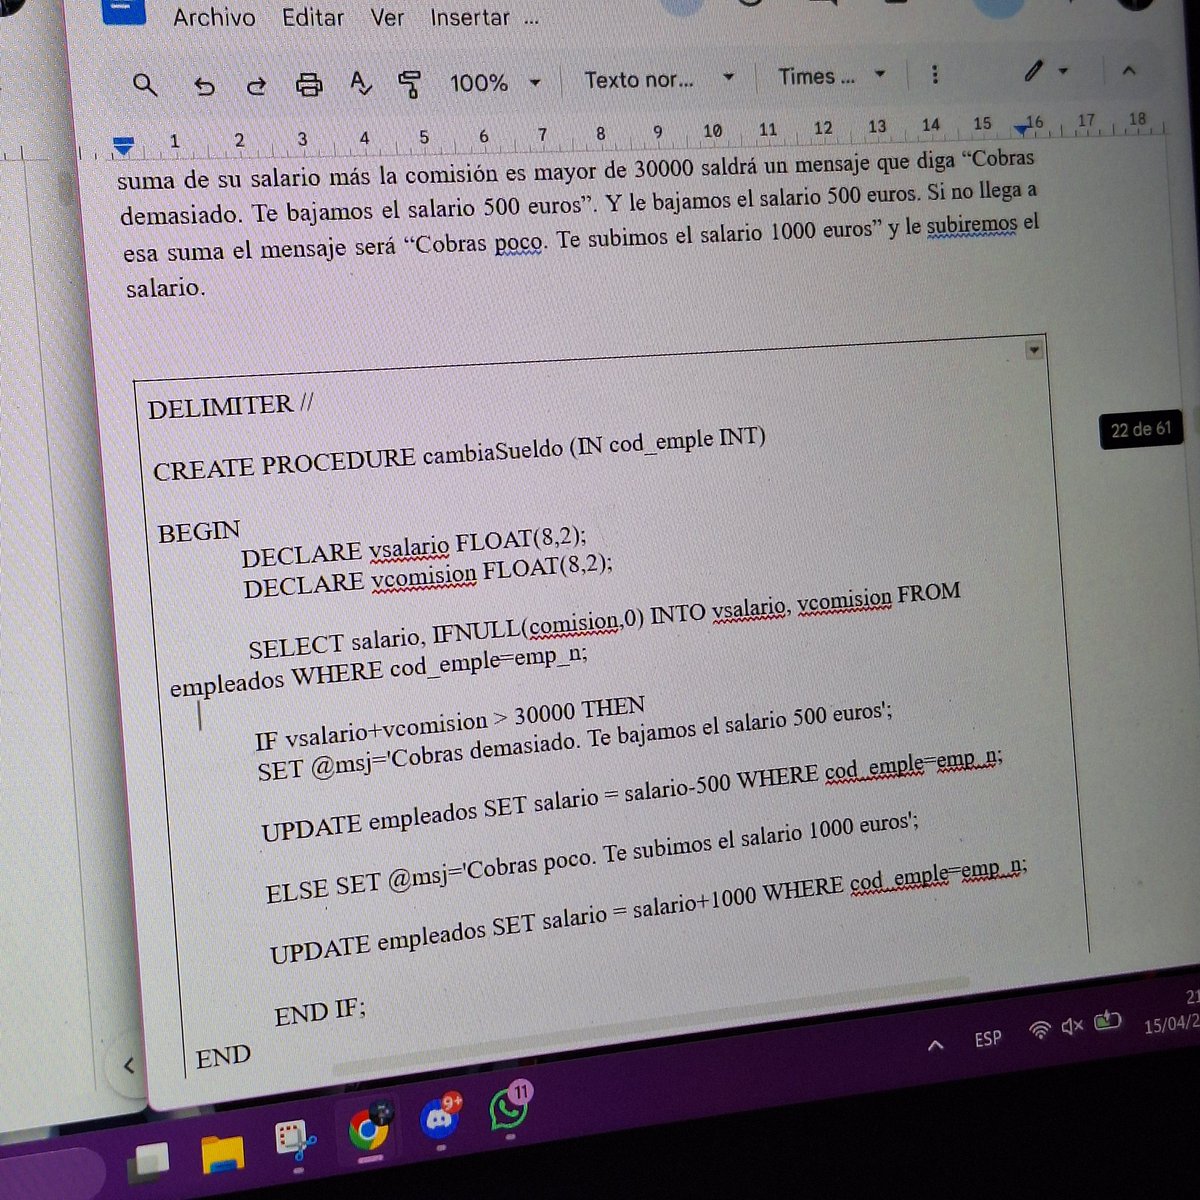Undo the last action
This screenshot has height=1200, width=1200.
tap(204, 86)
